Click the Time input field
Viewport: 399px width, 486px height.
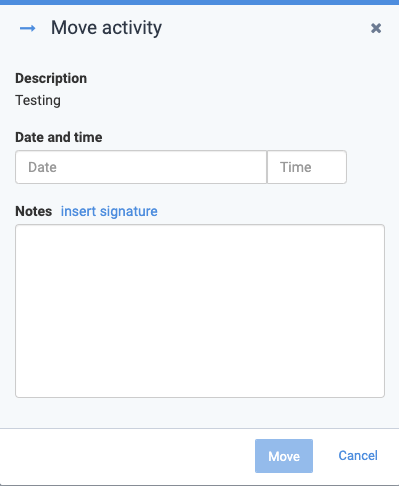(307, 167)
